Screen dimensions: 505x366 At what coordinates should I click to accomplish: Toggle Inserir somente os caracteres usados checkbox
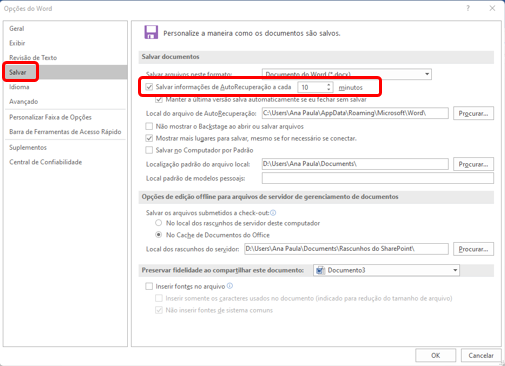159,298
